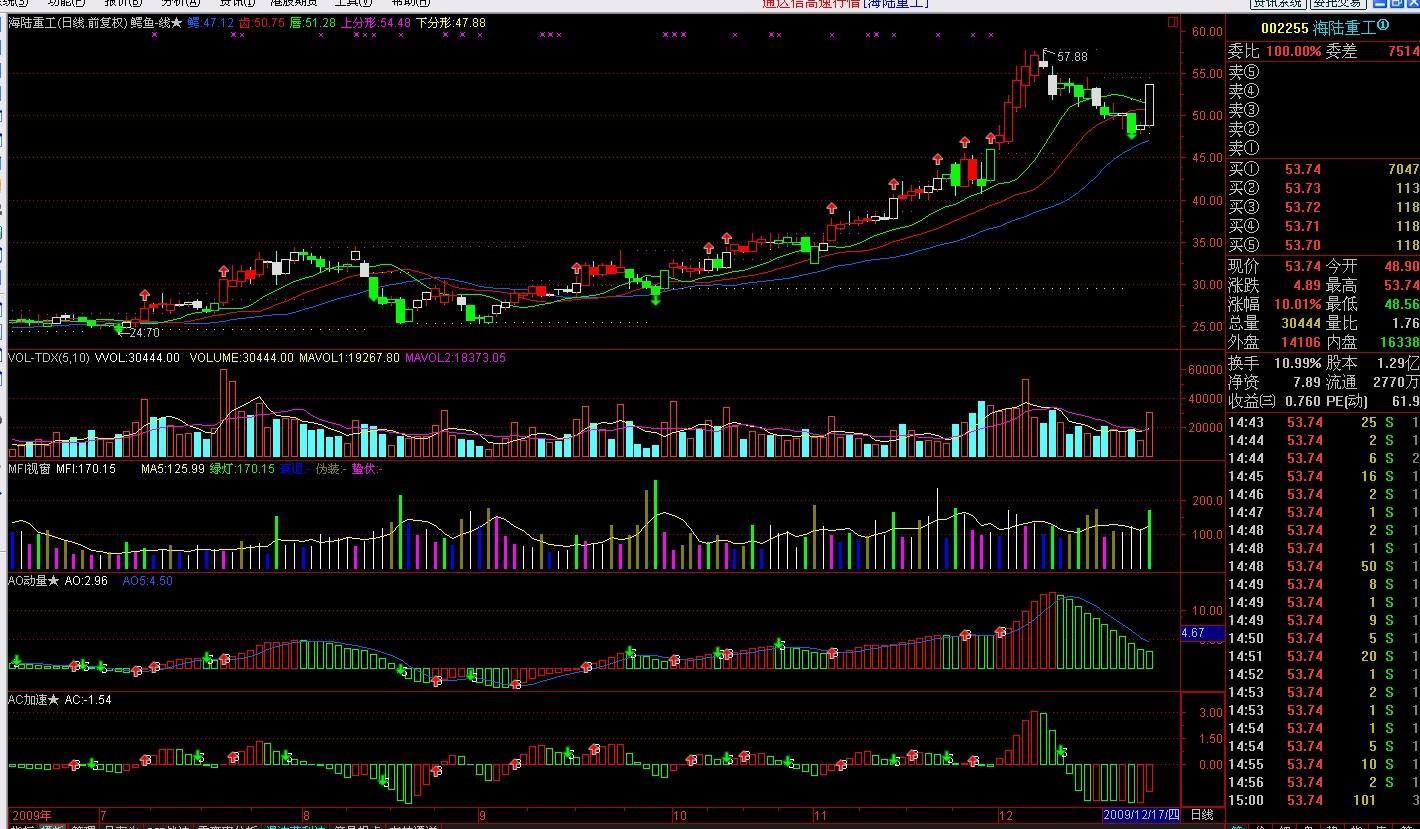Click the 外盘 value 14106

pyautogui.click(x=1300, y=342)
